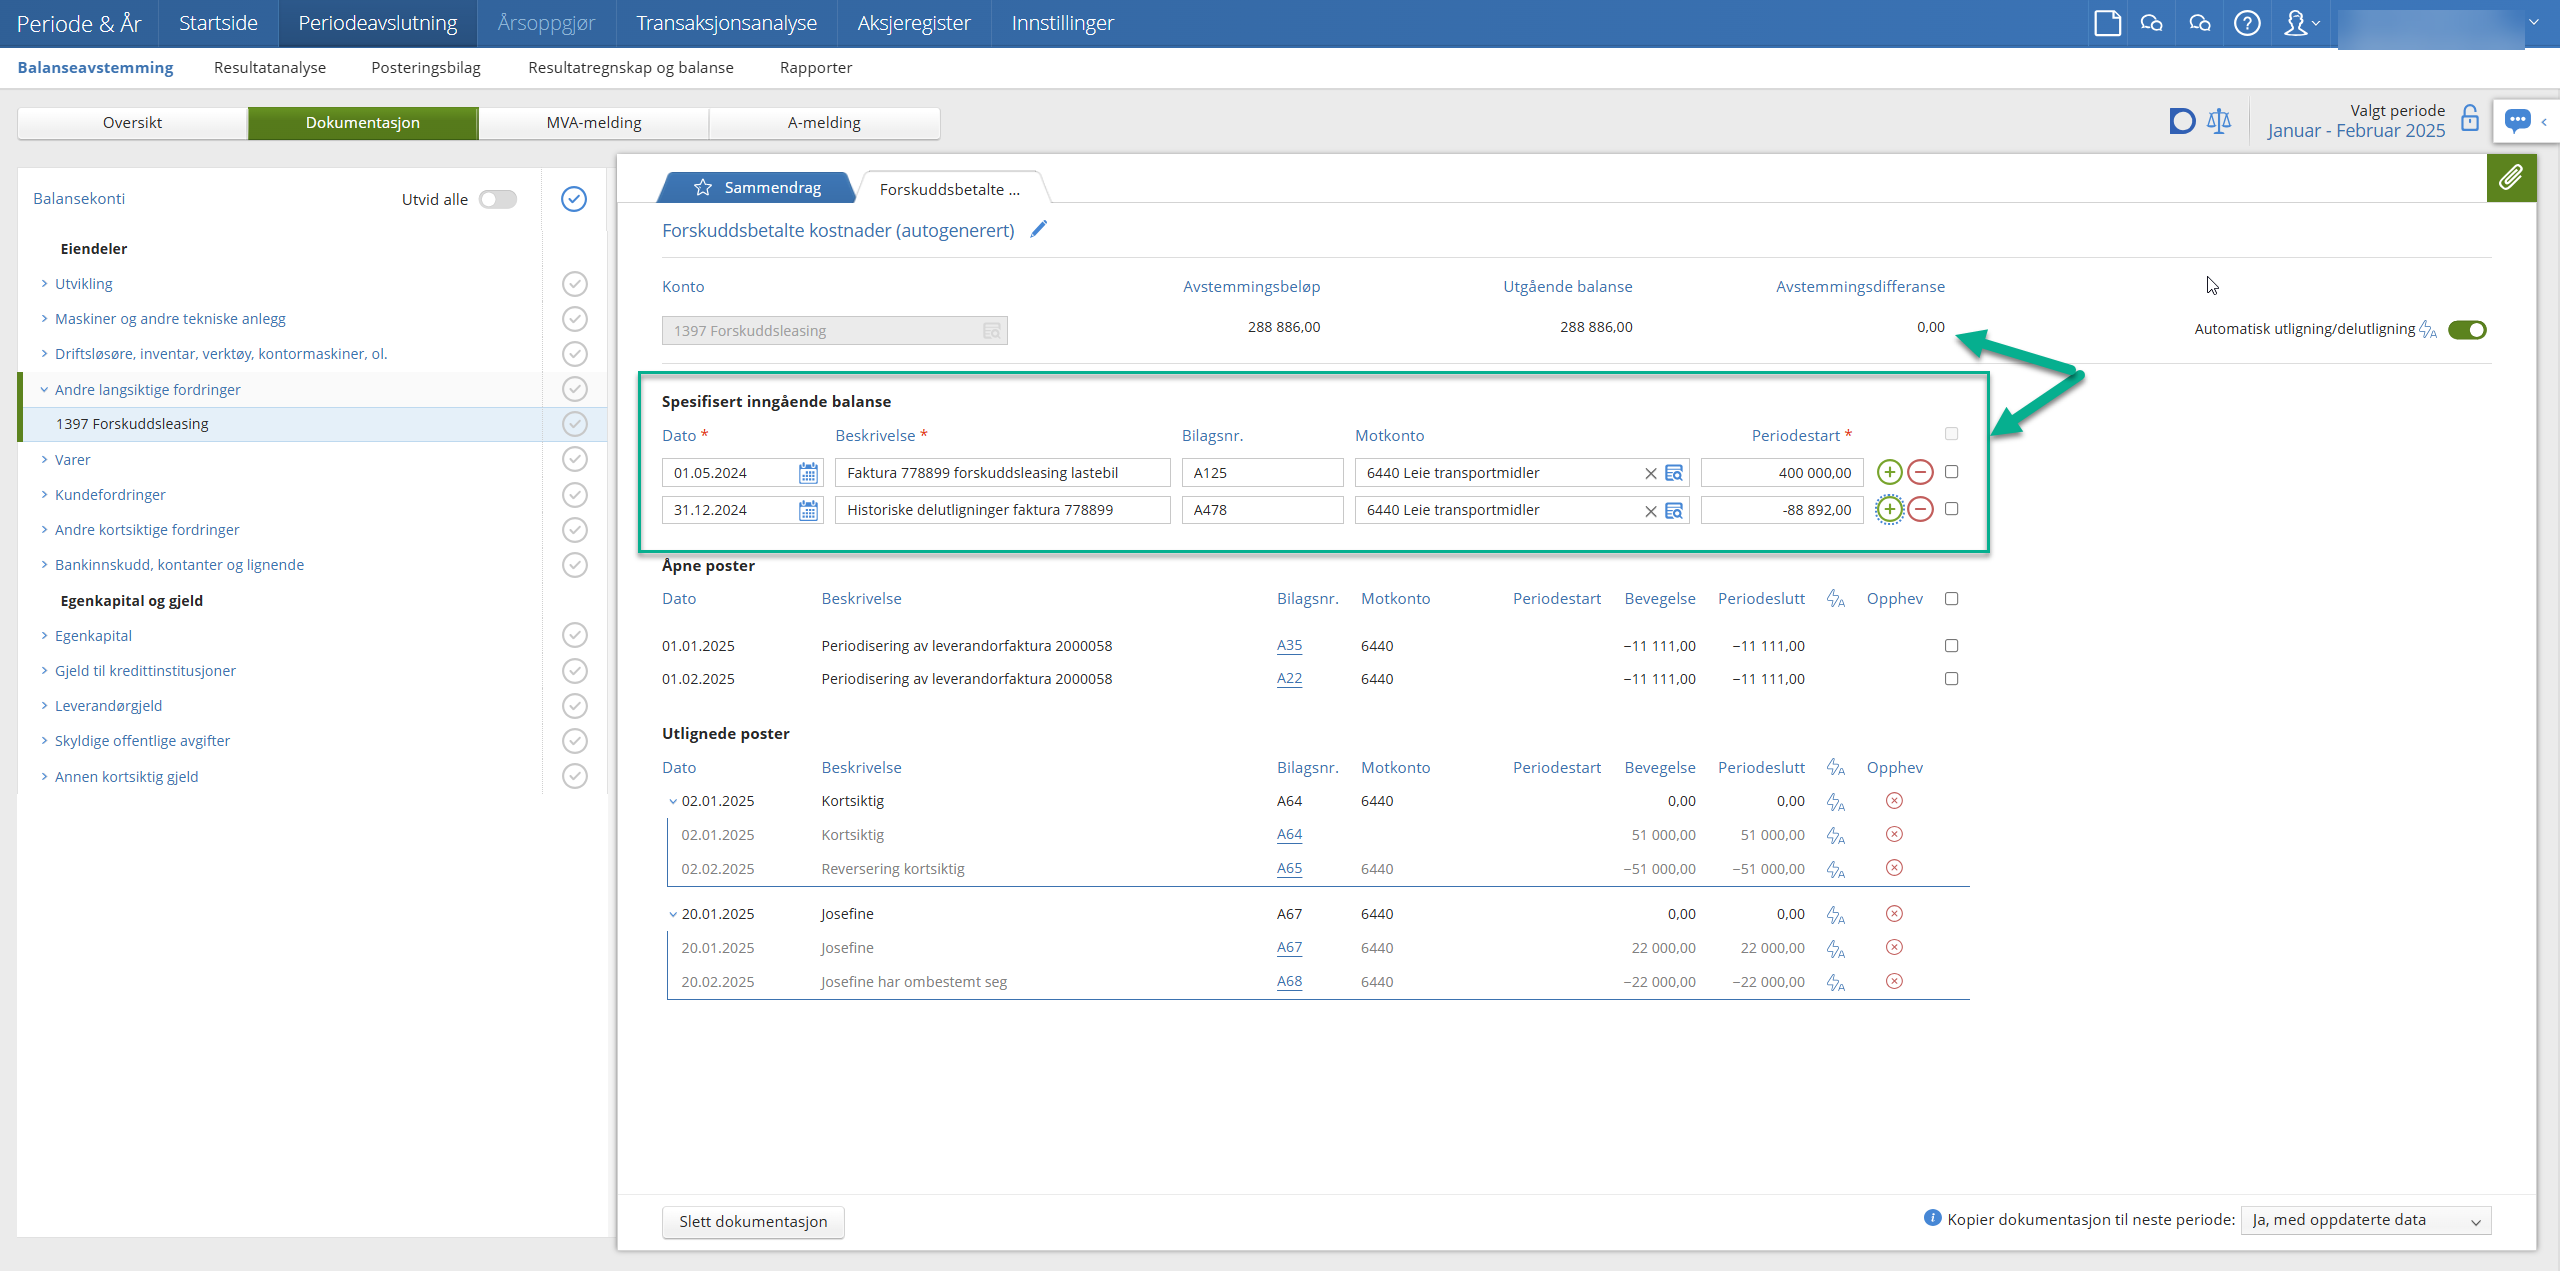Click the Opphev X icon for Kortsiktig A64 group

1893,801
